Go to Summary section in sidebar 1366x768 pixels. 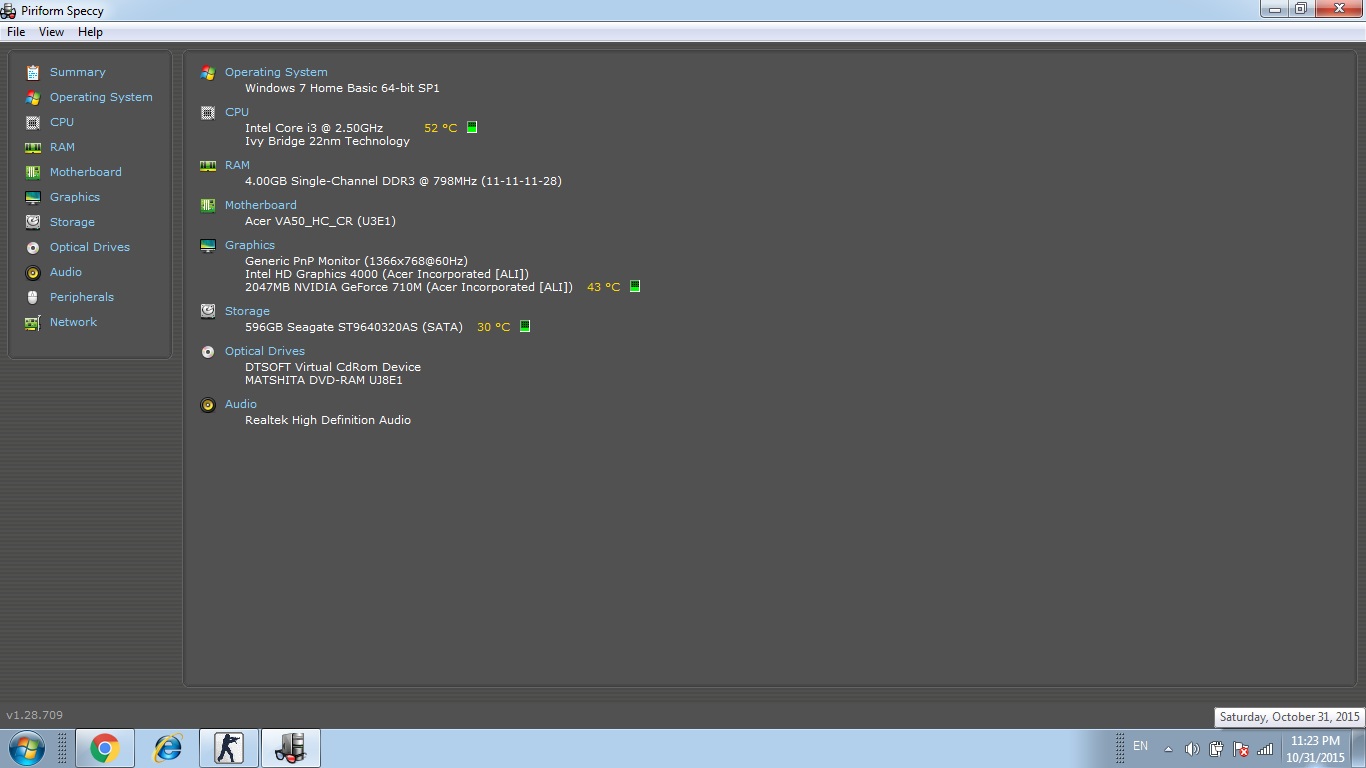pyautogui.click(x=78, y=72)
